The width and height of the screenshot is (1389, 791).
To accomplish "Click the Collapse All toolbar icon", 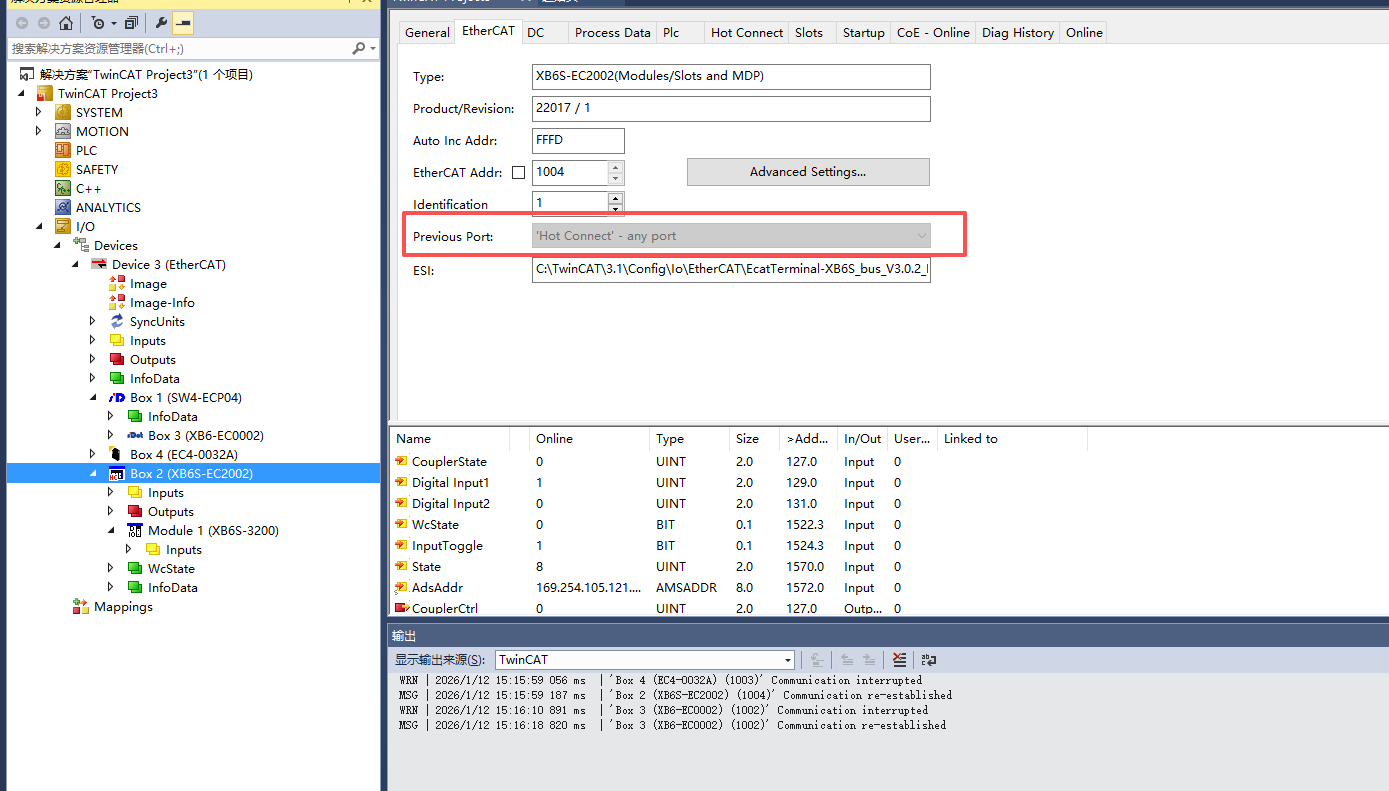I will (131, 23).
